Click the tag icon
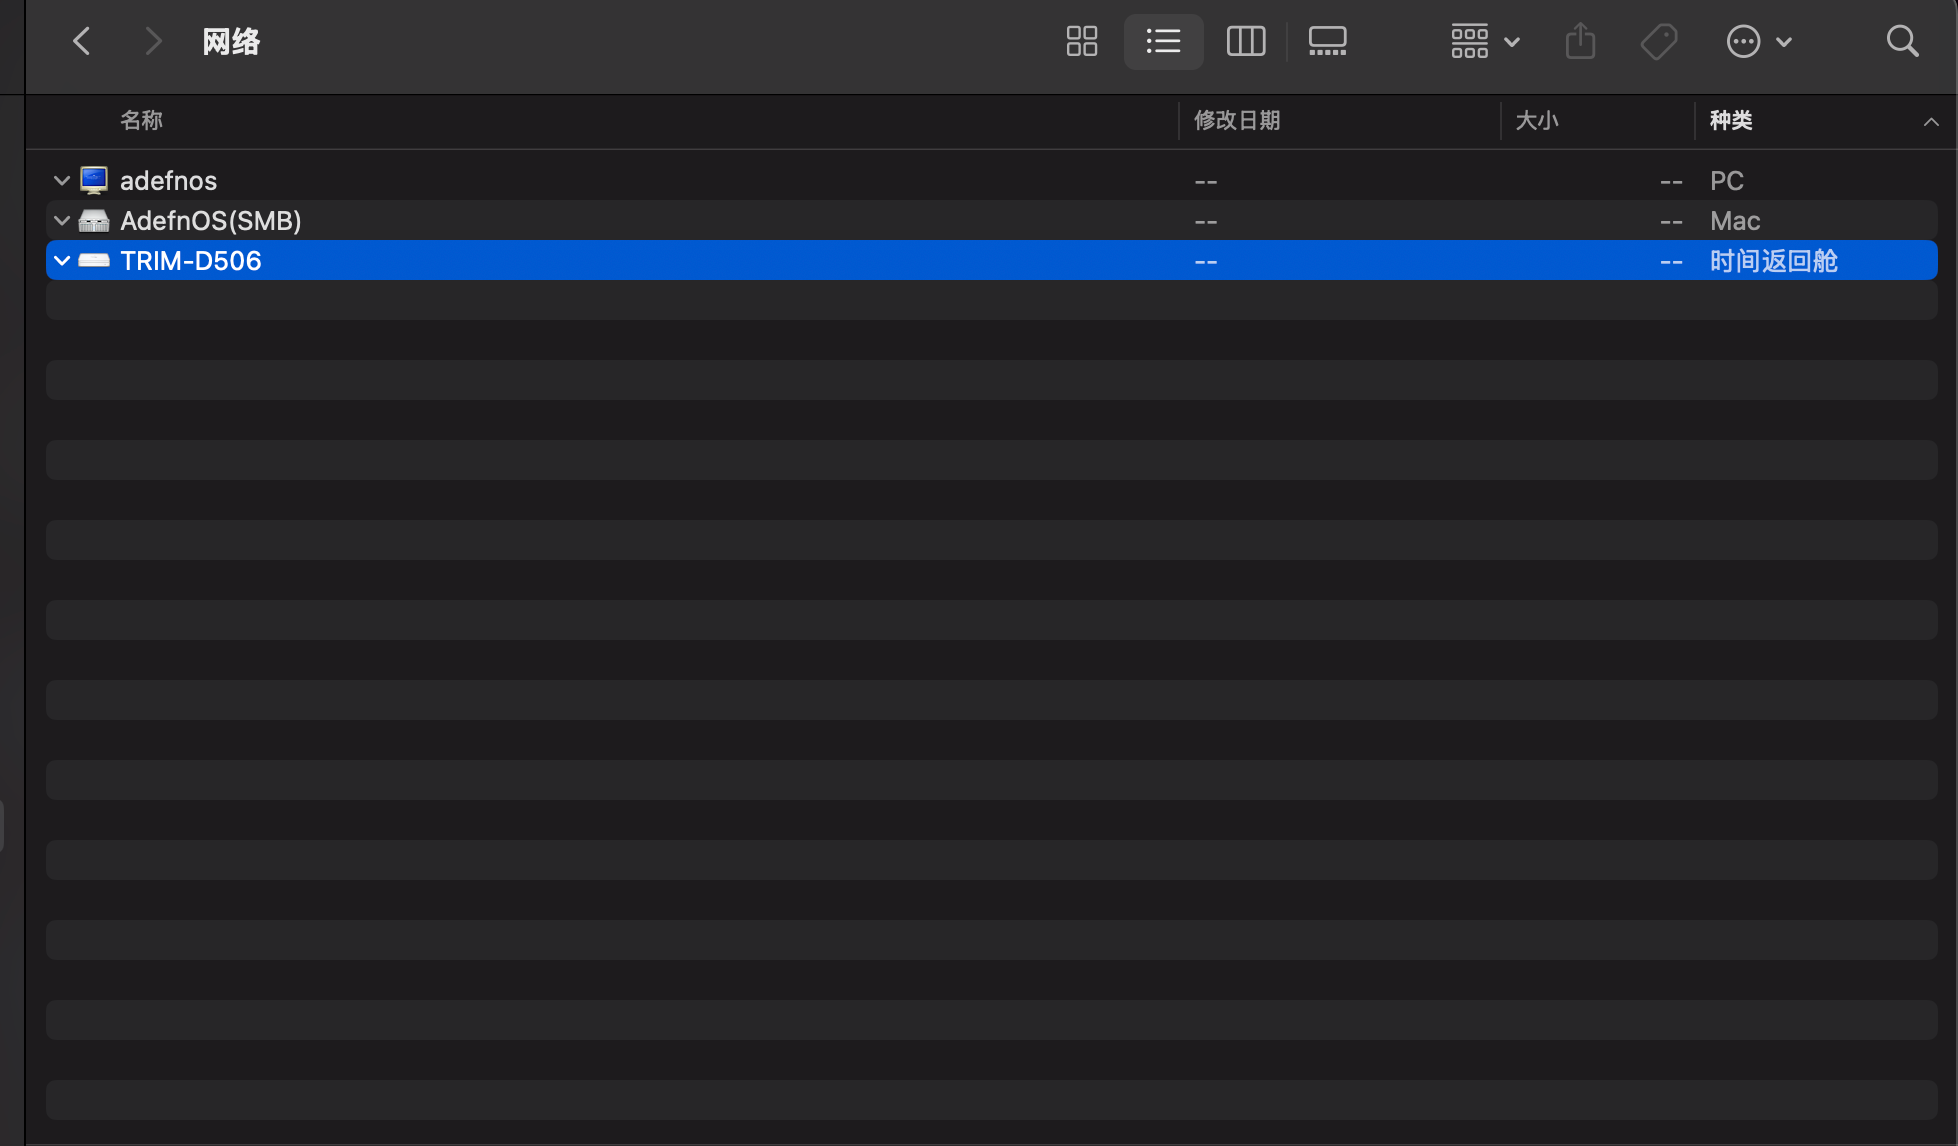 [1659, 42]
